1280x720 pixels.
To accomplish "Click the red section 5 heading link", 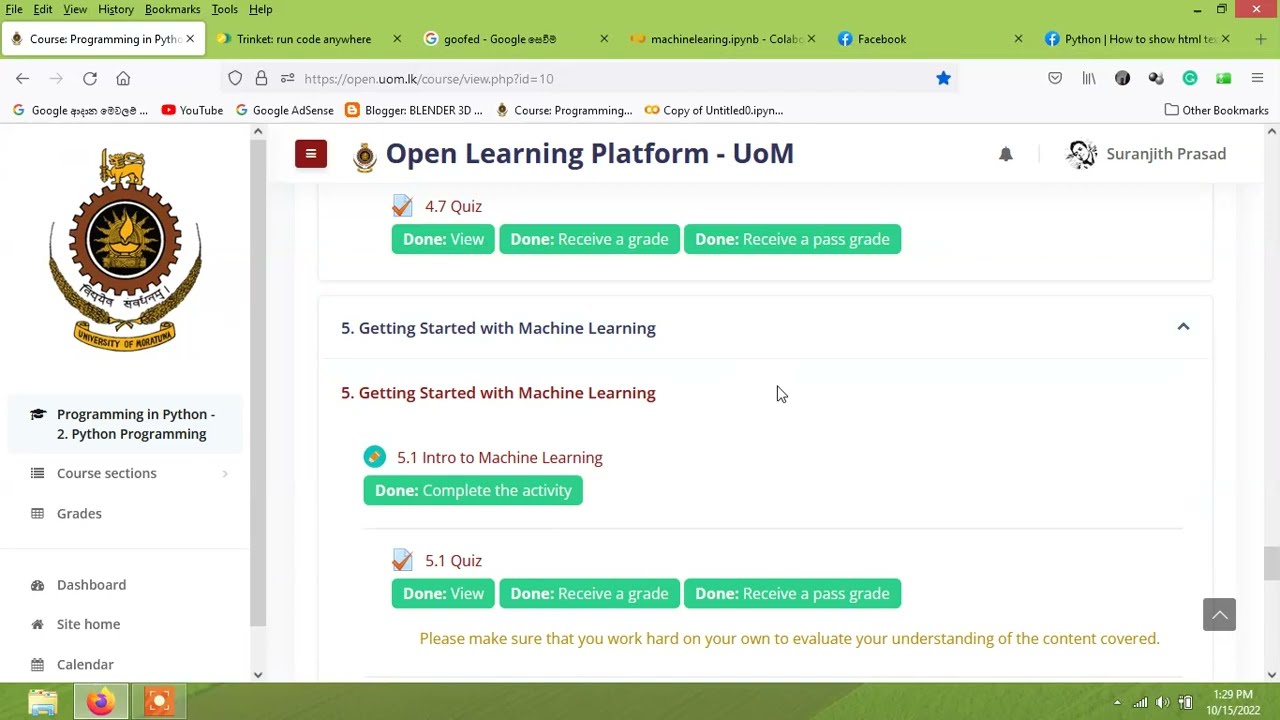I will click(498, 393).
